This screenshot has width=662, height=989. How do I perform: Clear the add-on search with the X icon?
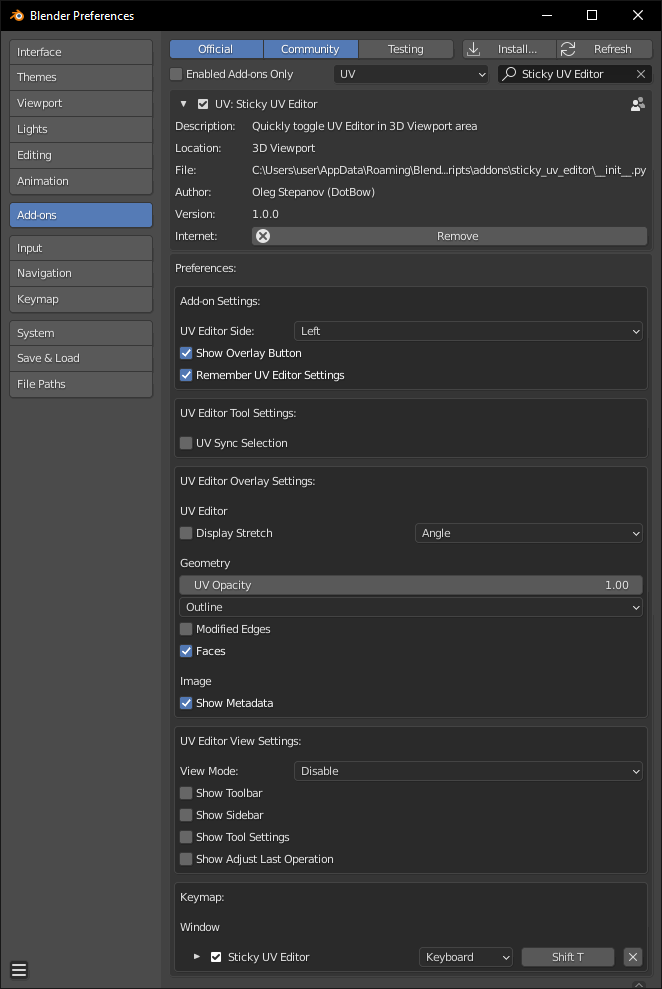click(641, 74)
